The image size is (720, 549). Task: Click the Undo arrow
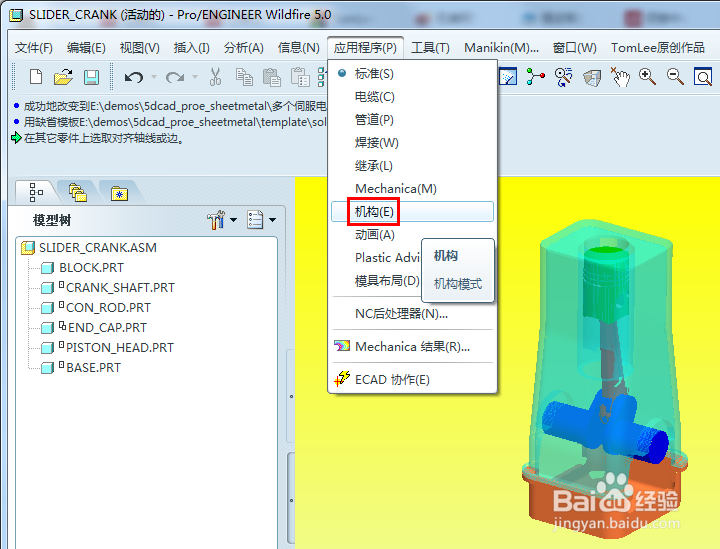tap(134, 77)
